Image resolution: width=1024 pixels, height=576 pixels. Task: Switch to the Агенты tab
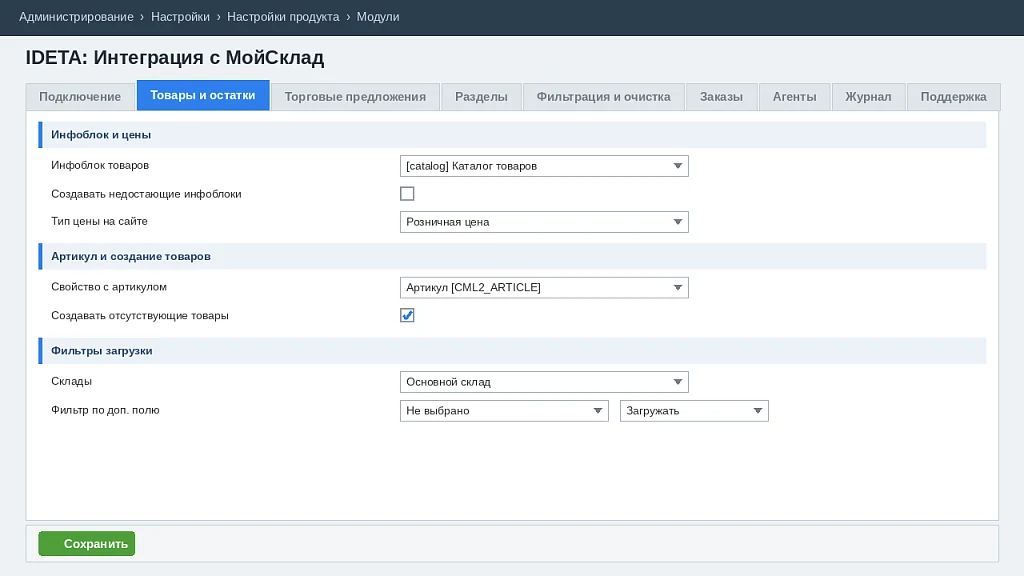[x=794, y=97]
